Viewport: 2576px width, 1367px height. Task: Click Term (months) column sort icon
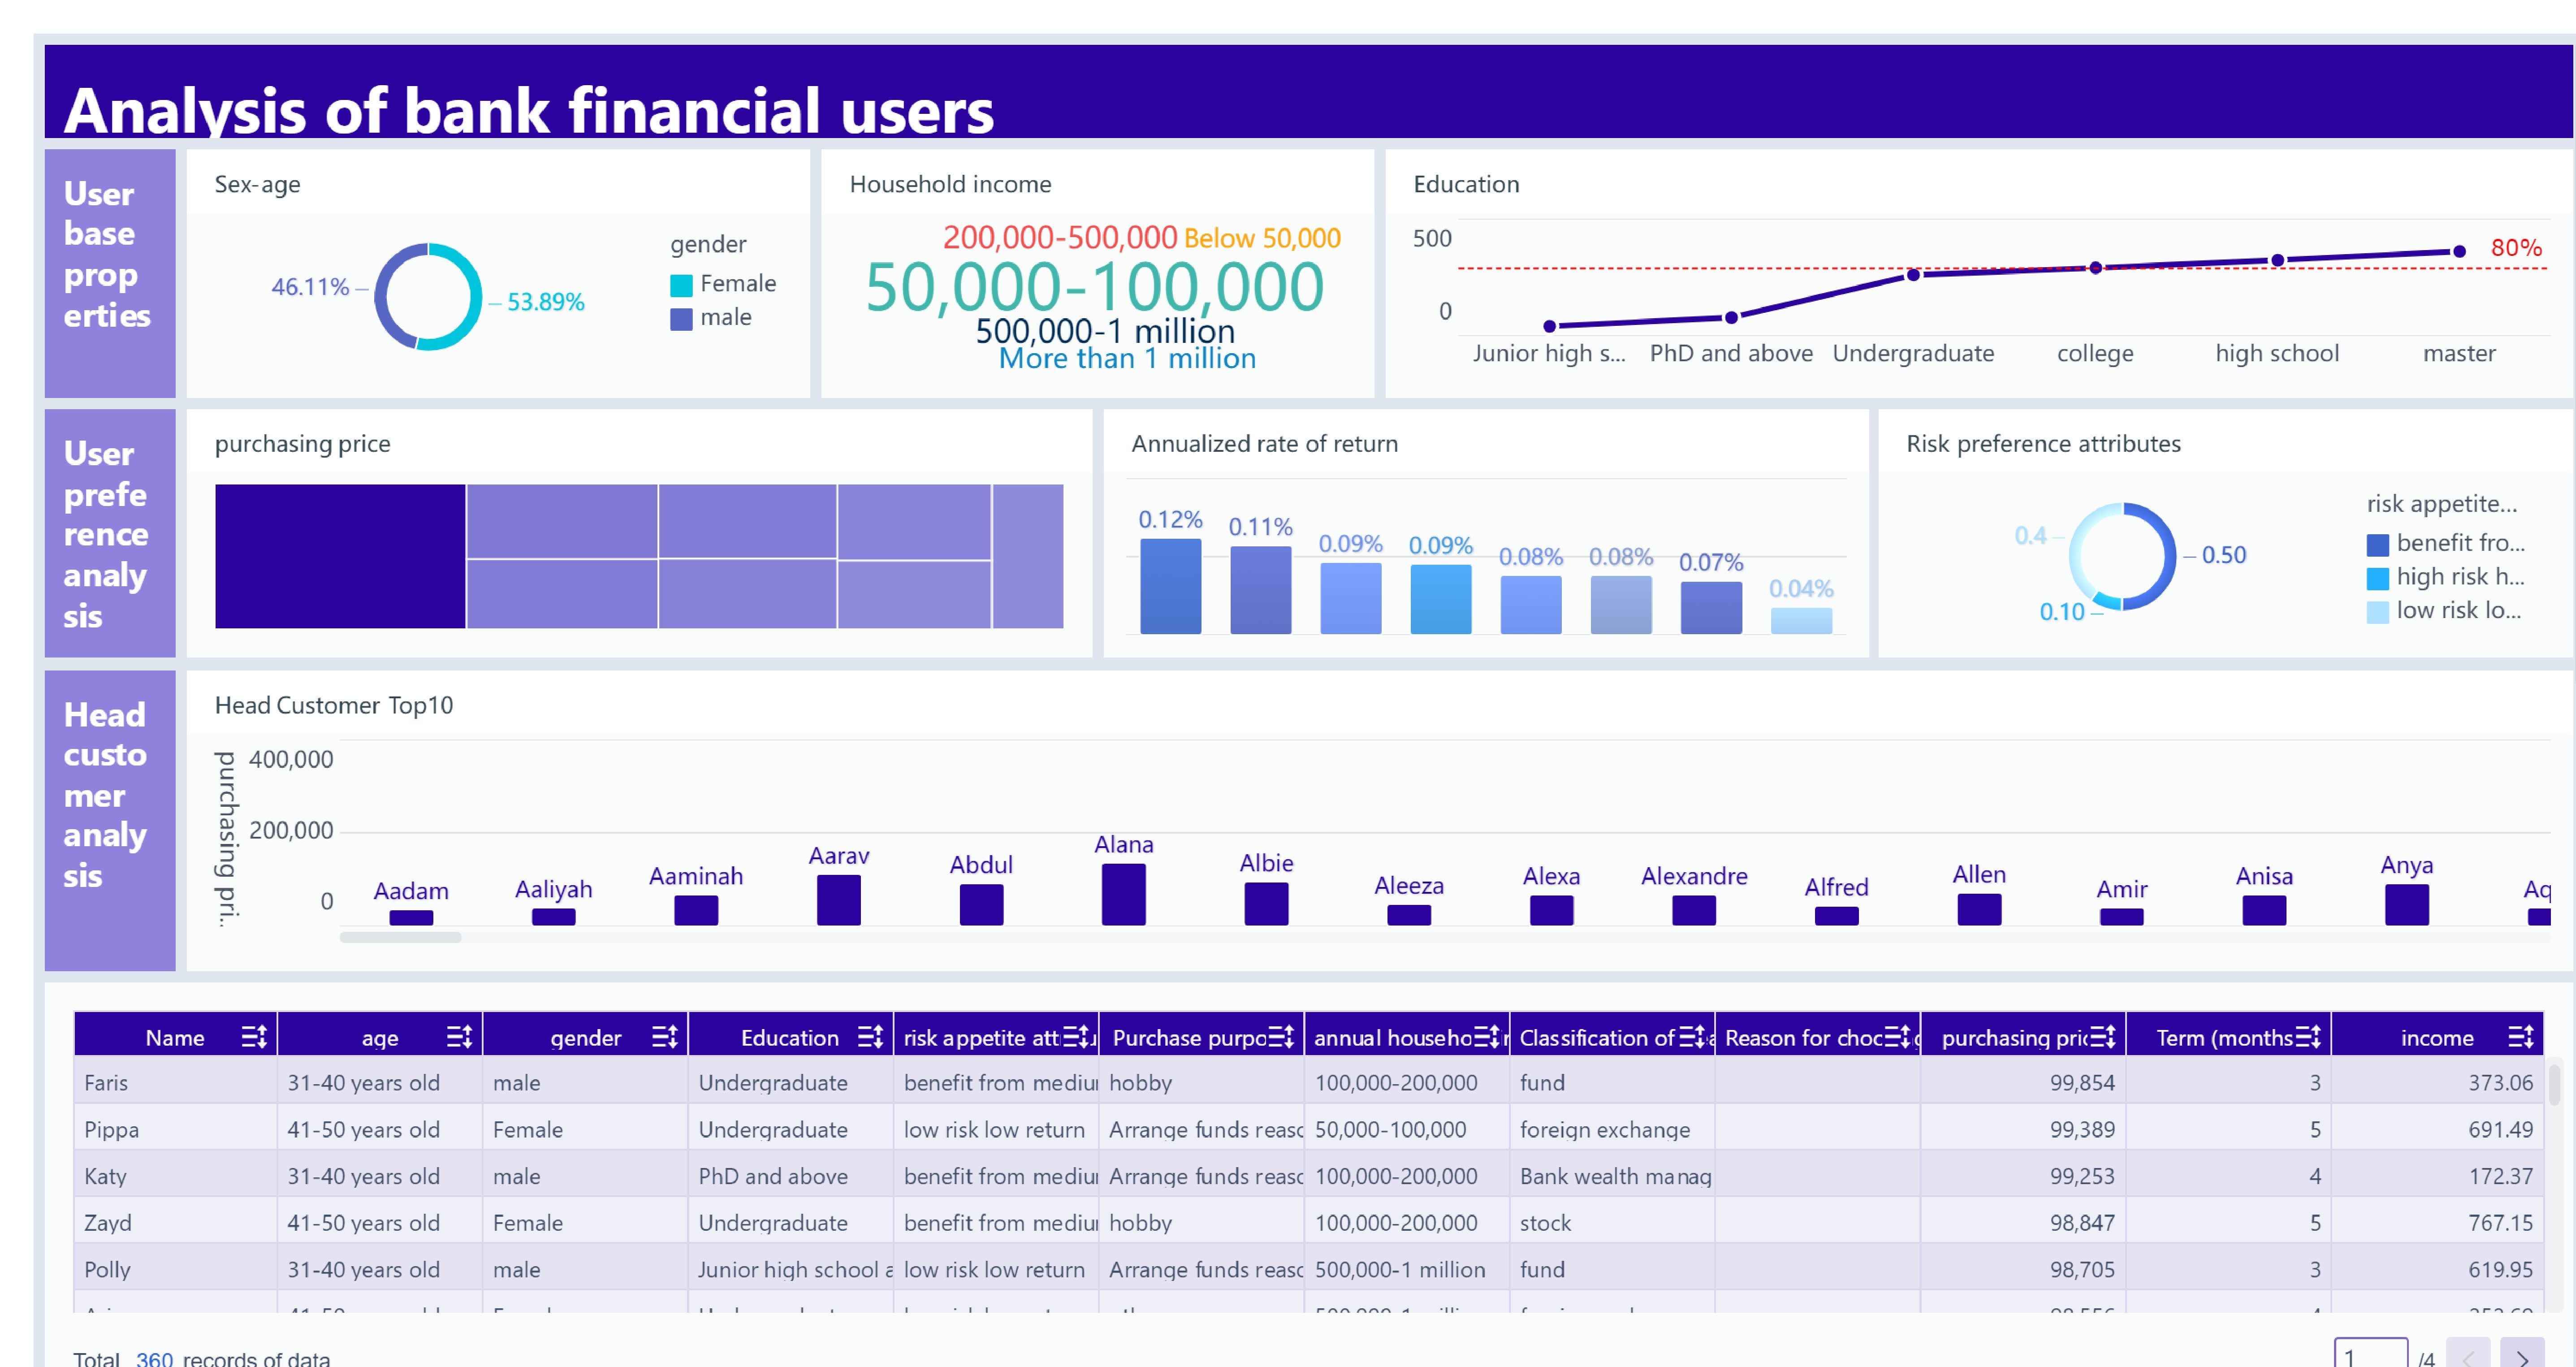pyautogui.click(x=2308, y=1037)
